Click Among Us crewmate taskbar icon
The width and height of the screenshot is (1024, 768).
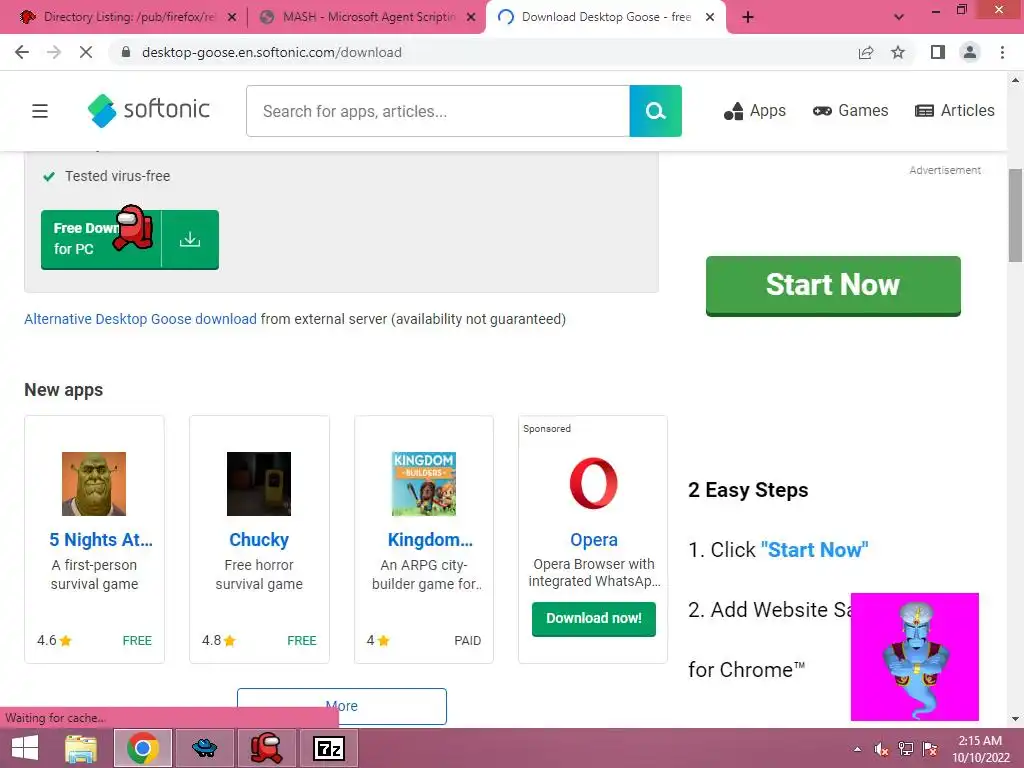266,748
